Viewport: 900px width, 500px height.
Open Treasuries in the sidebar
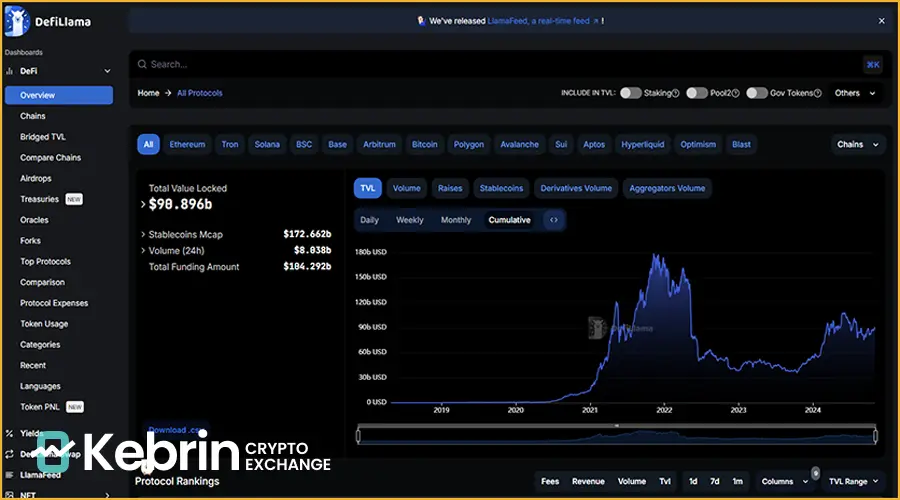pyautogui.click(x=40, y=199)
